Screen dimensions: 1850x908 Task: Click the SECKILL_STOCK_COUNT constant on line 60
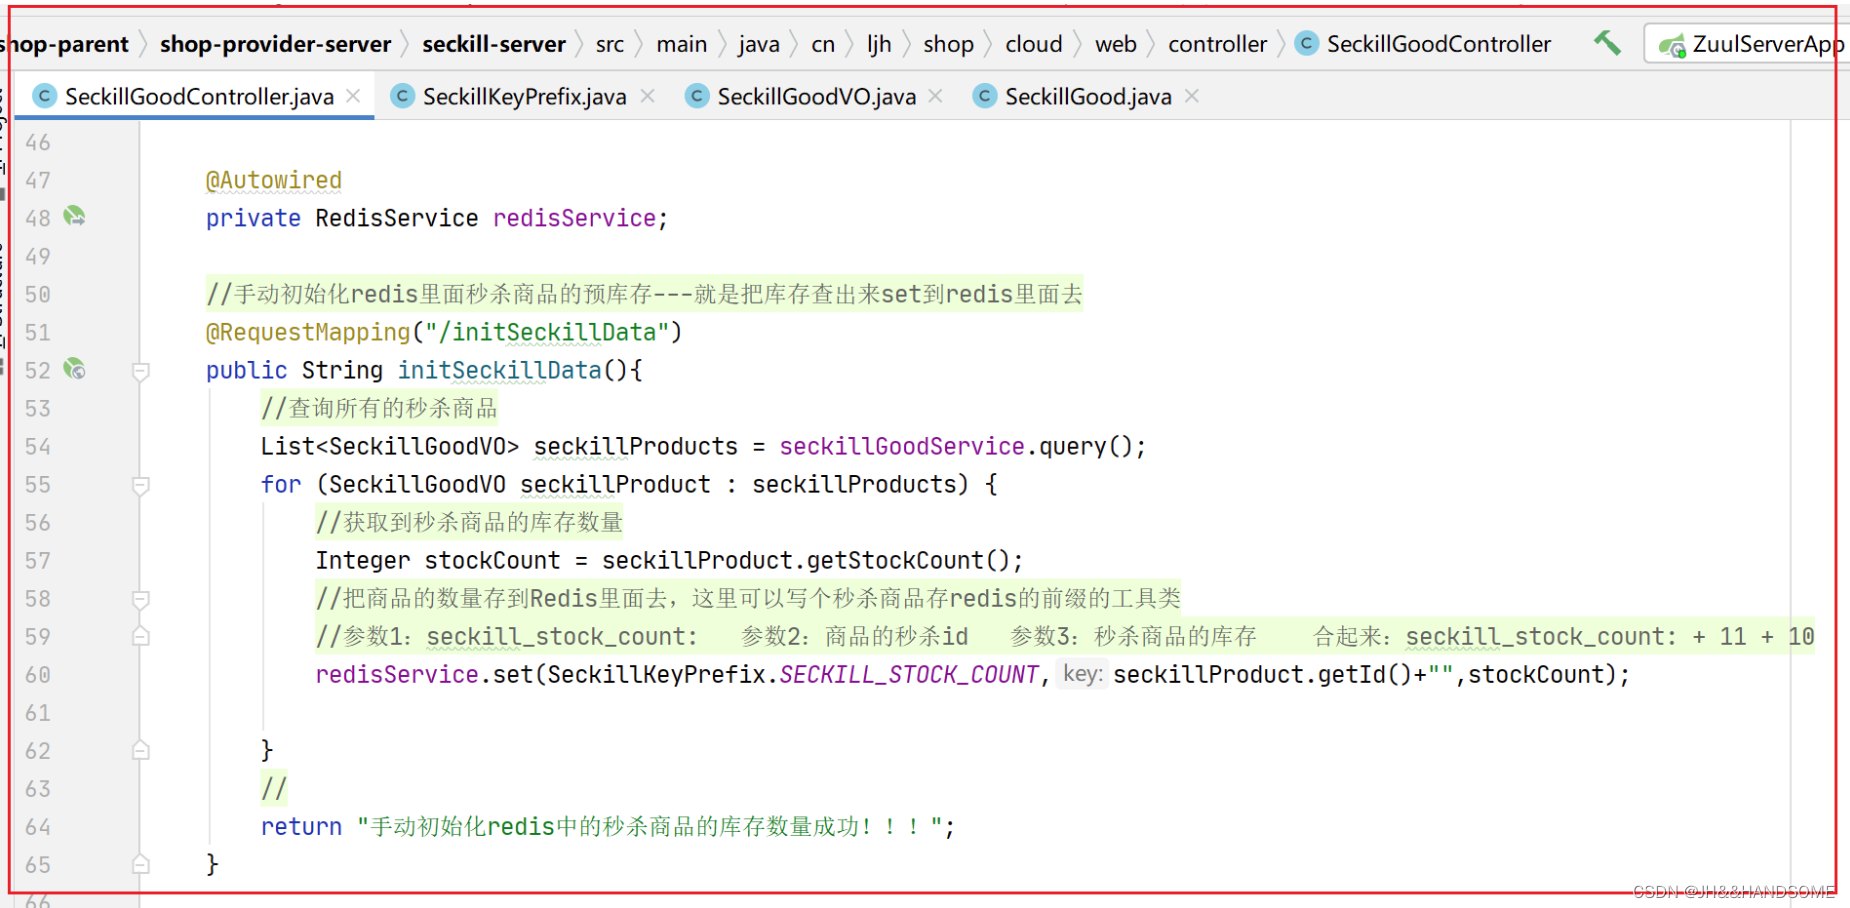[x=909, y=674]
